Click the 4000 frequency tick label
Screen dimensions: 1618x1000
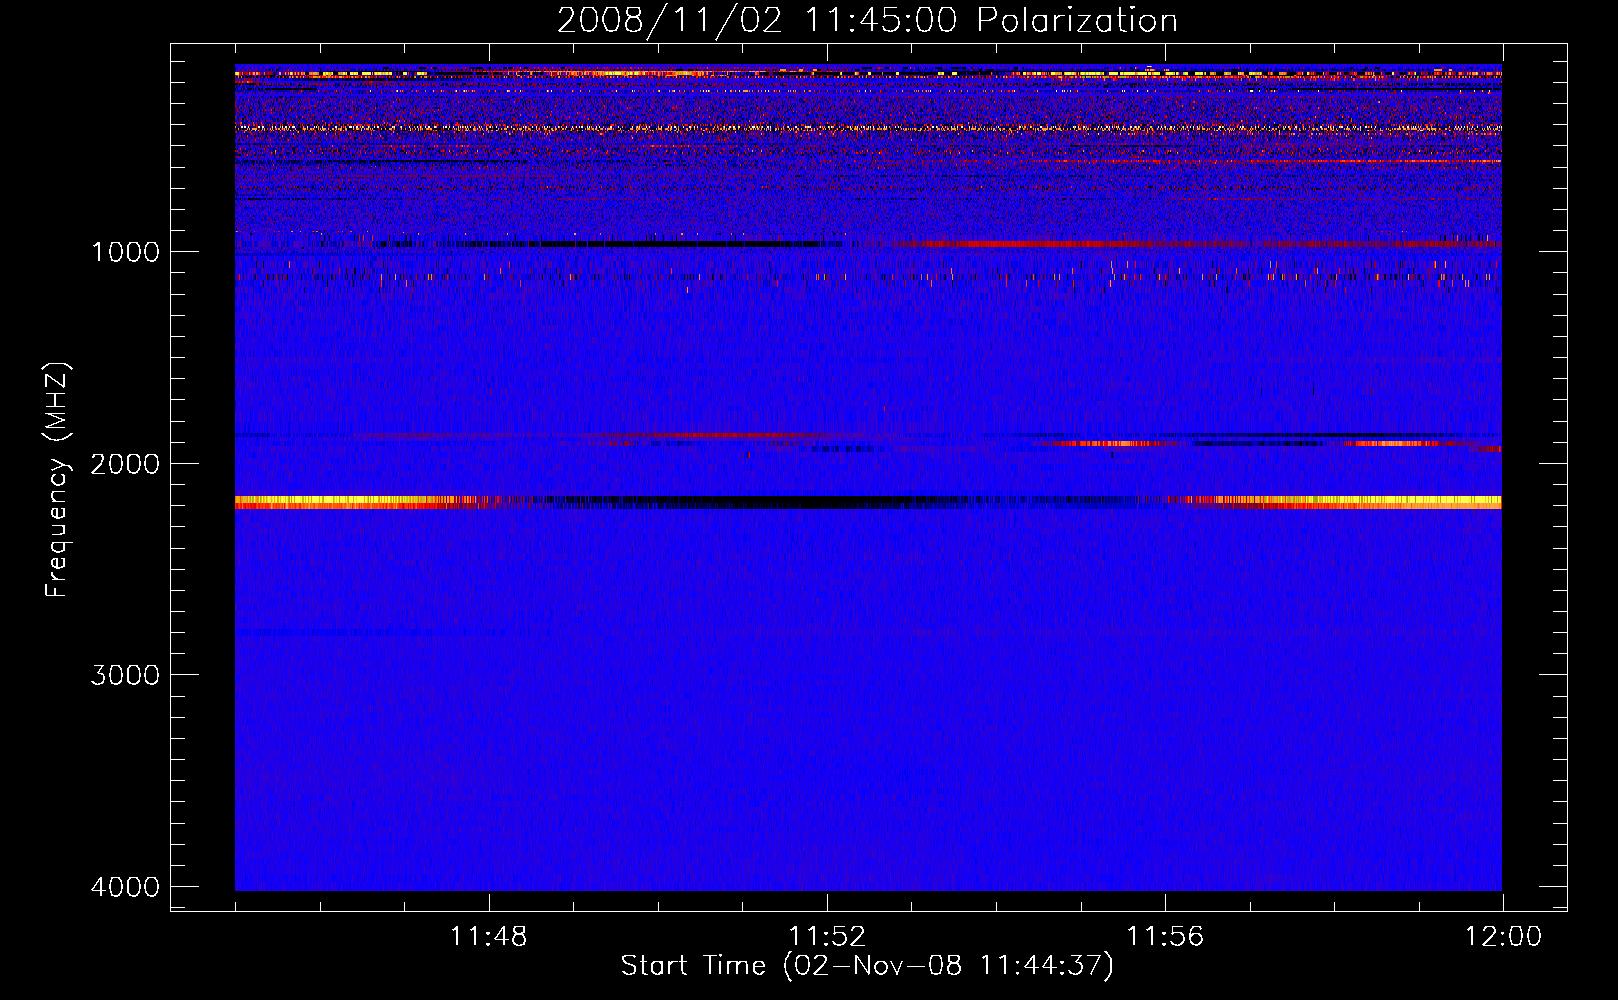click(x=125, y=887)
